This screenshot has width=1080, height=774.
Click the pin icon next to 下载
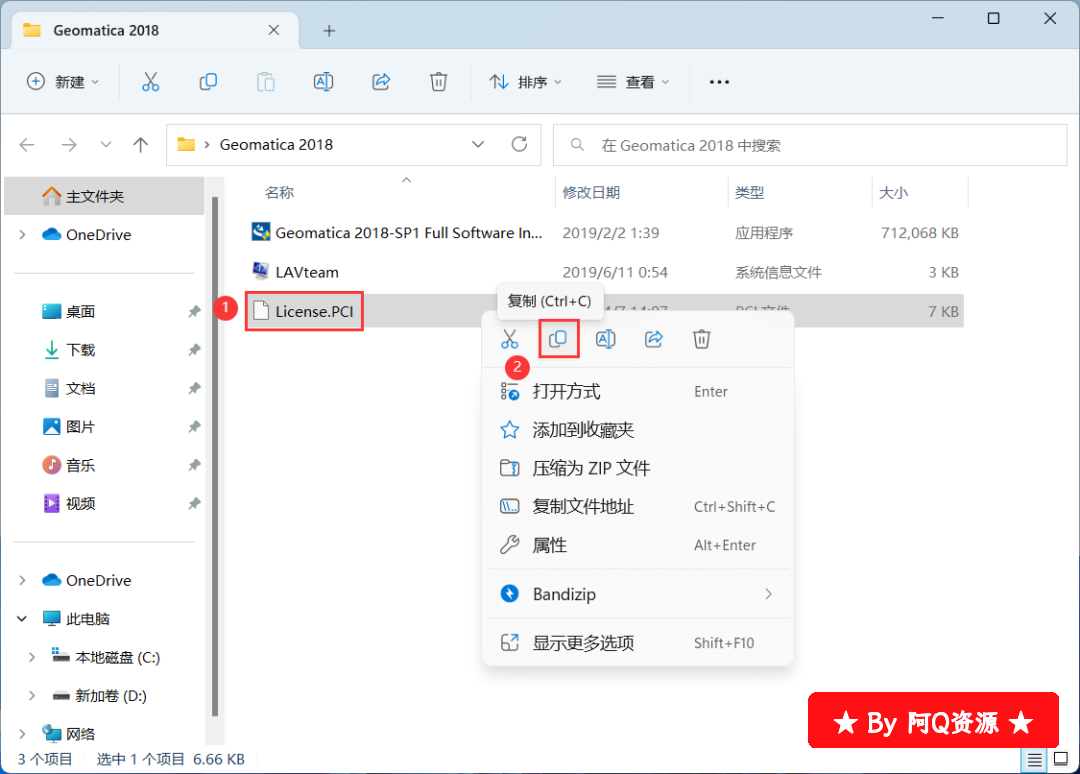pyautogui.click(x=194, y=350)
